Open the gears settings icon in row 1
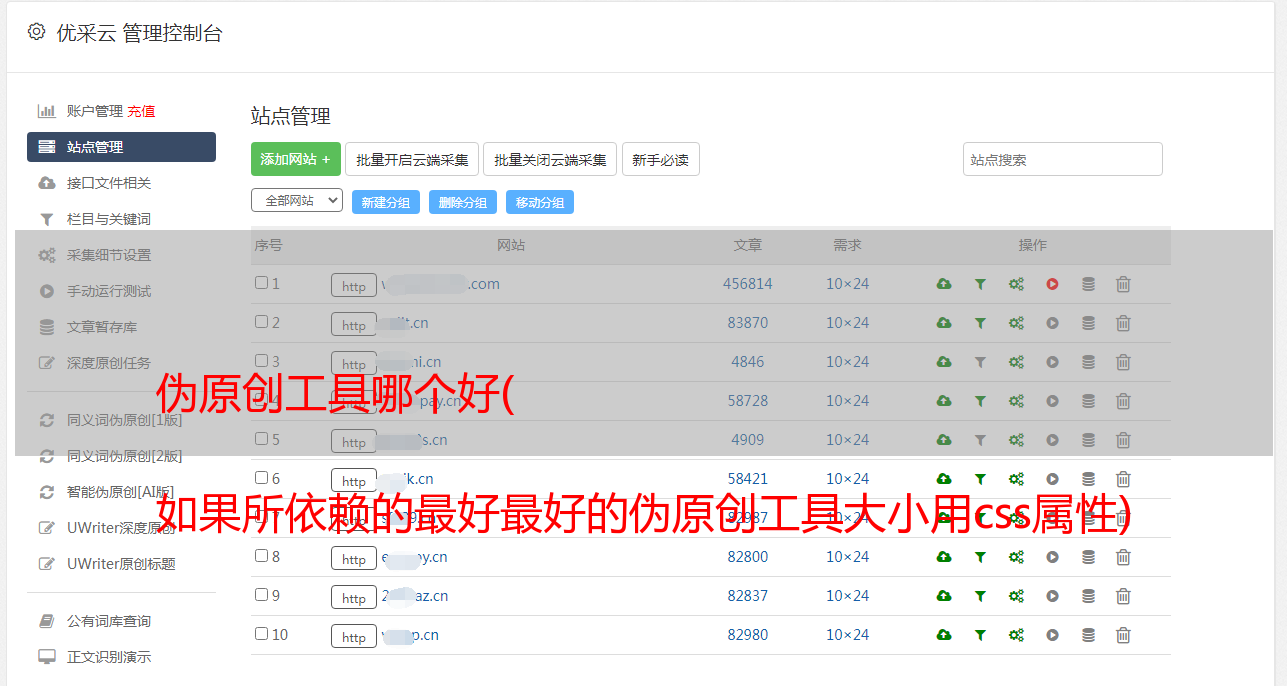Viewport: 1287px width, 686px height. point(1016,284)
